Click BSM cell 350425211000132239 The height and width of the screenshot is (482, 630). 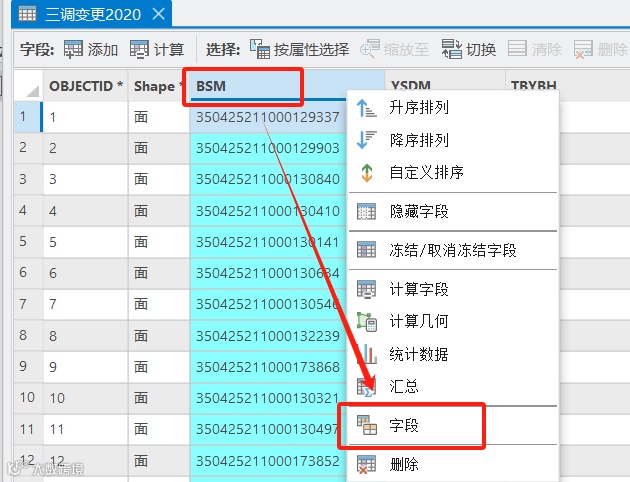(268, 335)
